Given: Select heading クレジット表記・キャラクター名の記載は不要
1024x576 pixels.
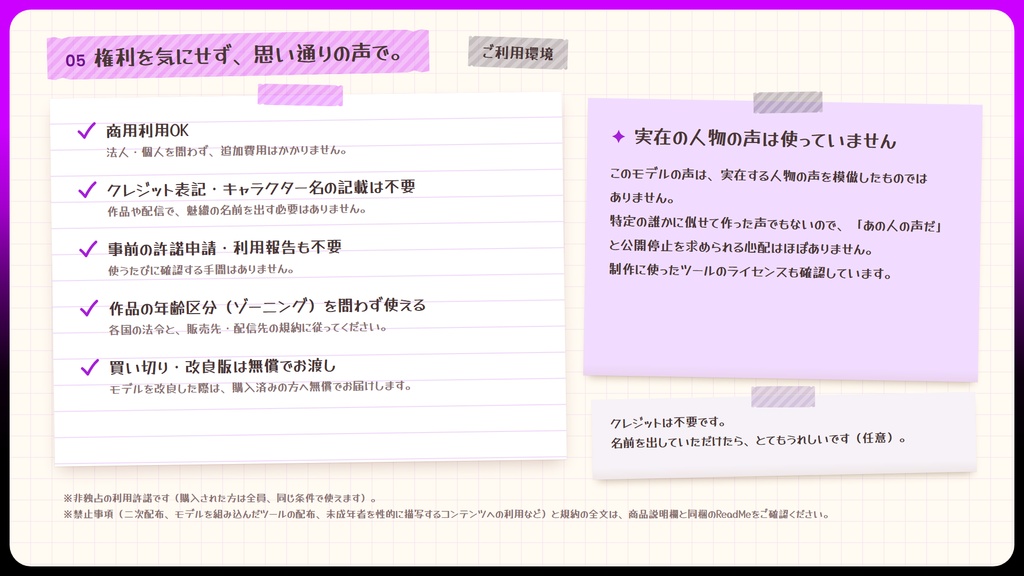Looking at the screenshot, I should click(x=261, y=188).
